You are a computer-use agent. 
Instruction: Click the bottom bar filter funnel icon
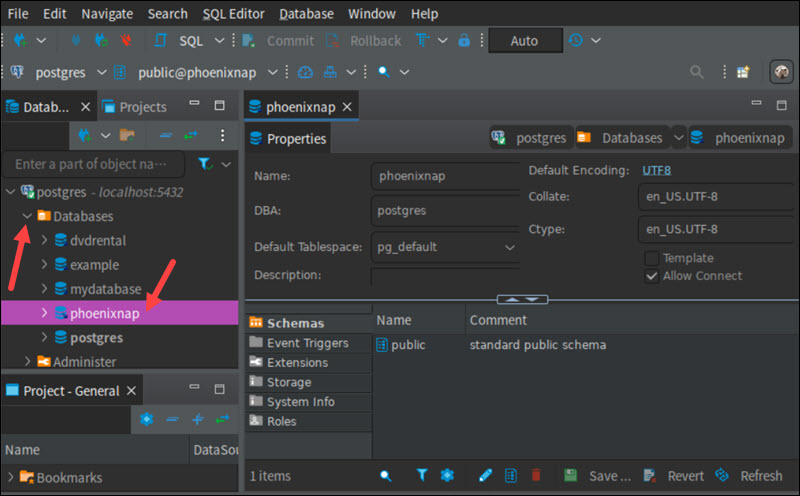pos(421,476)
